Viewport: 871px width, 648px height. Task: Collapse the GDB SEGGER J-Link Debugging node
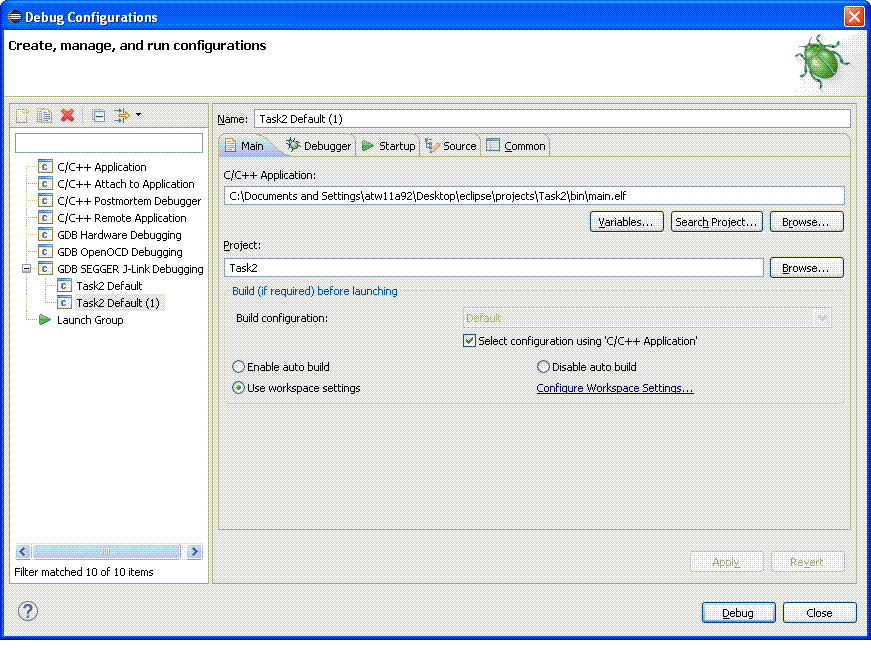pos(26,269)
